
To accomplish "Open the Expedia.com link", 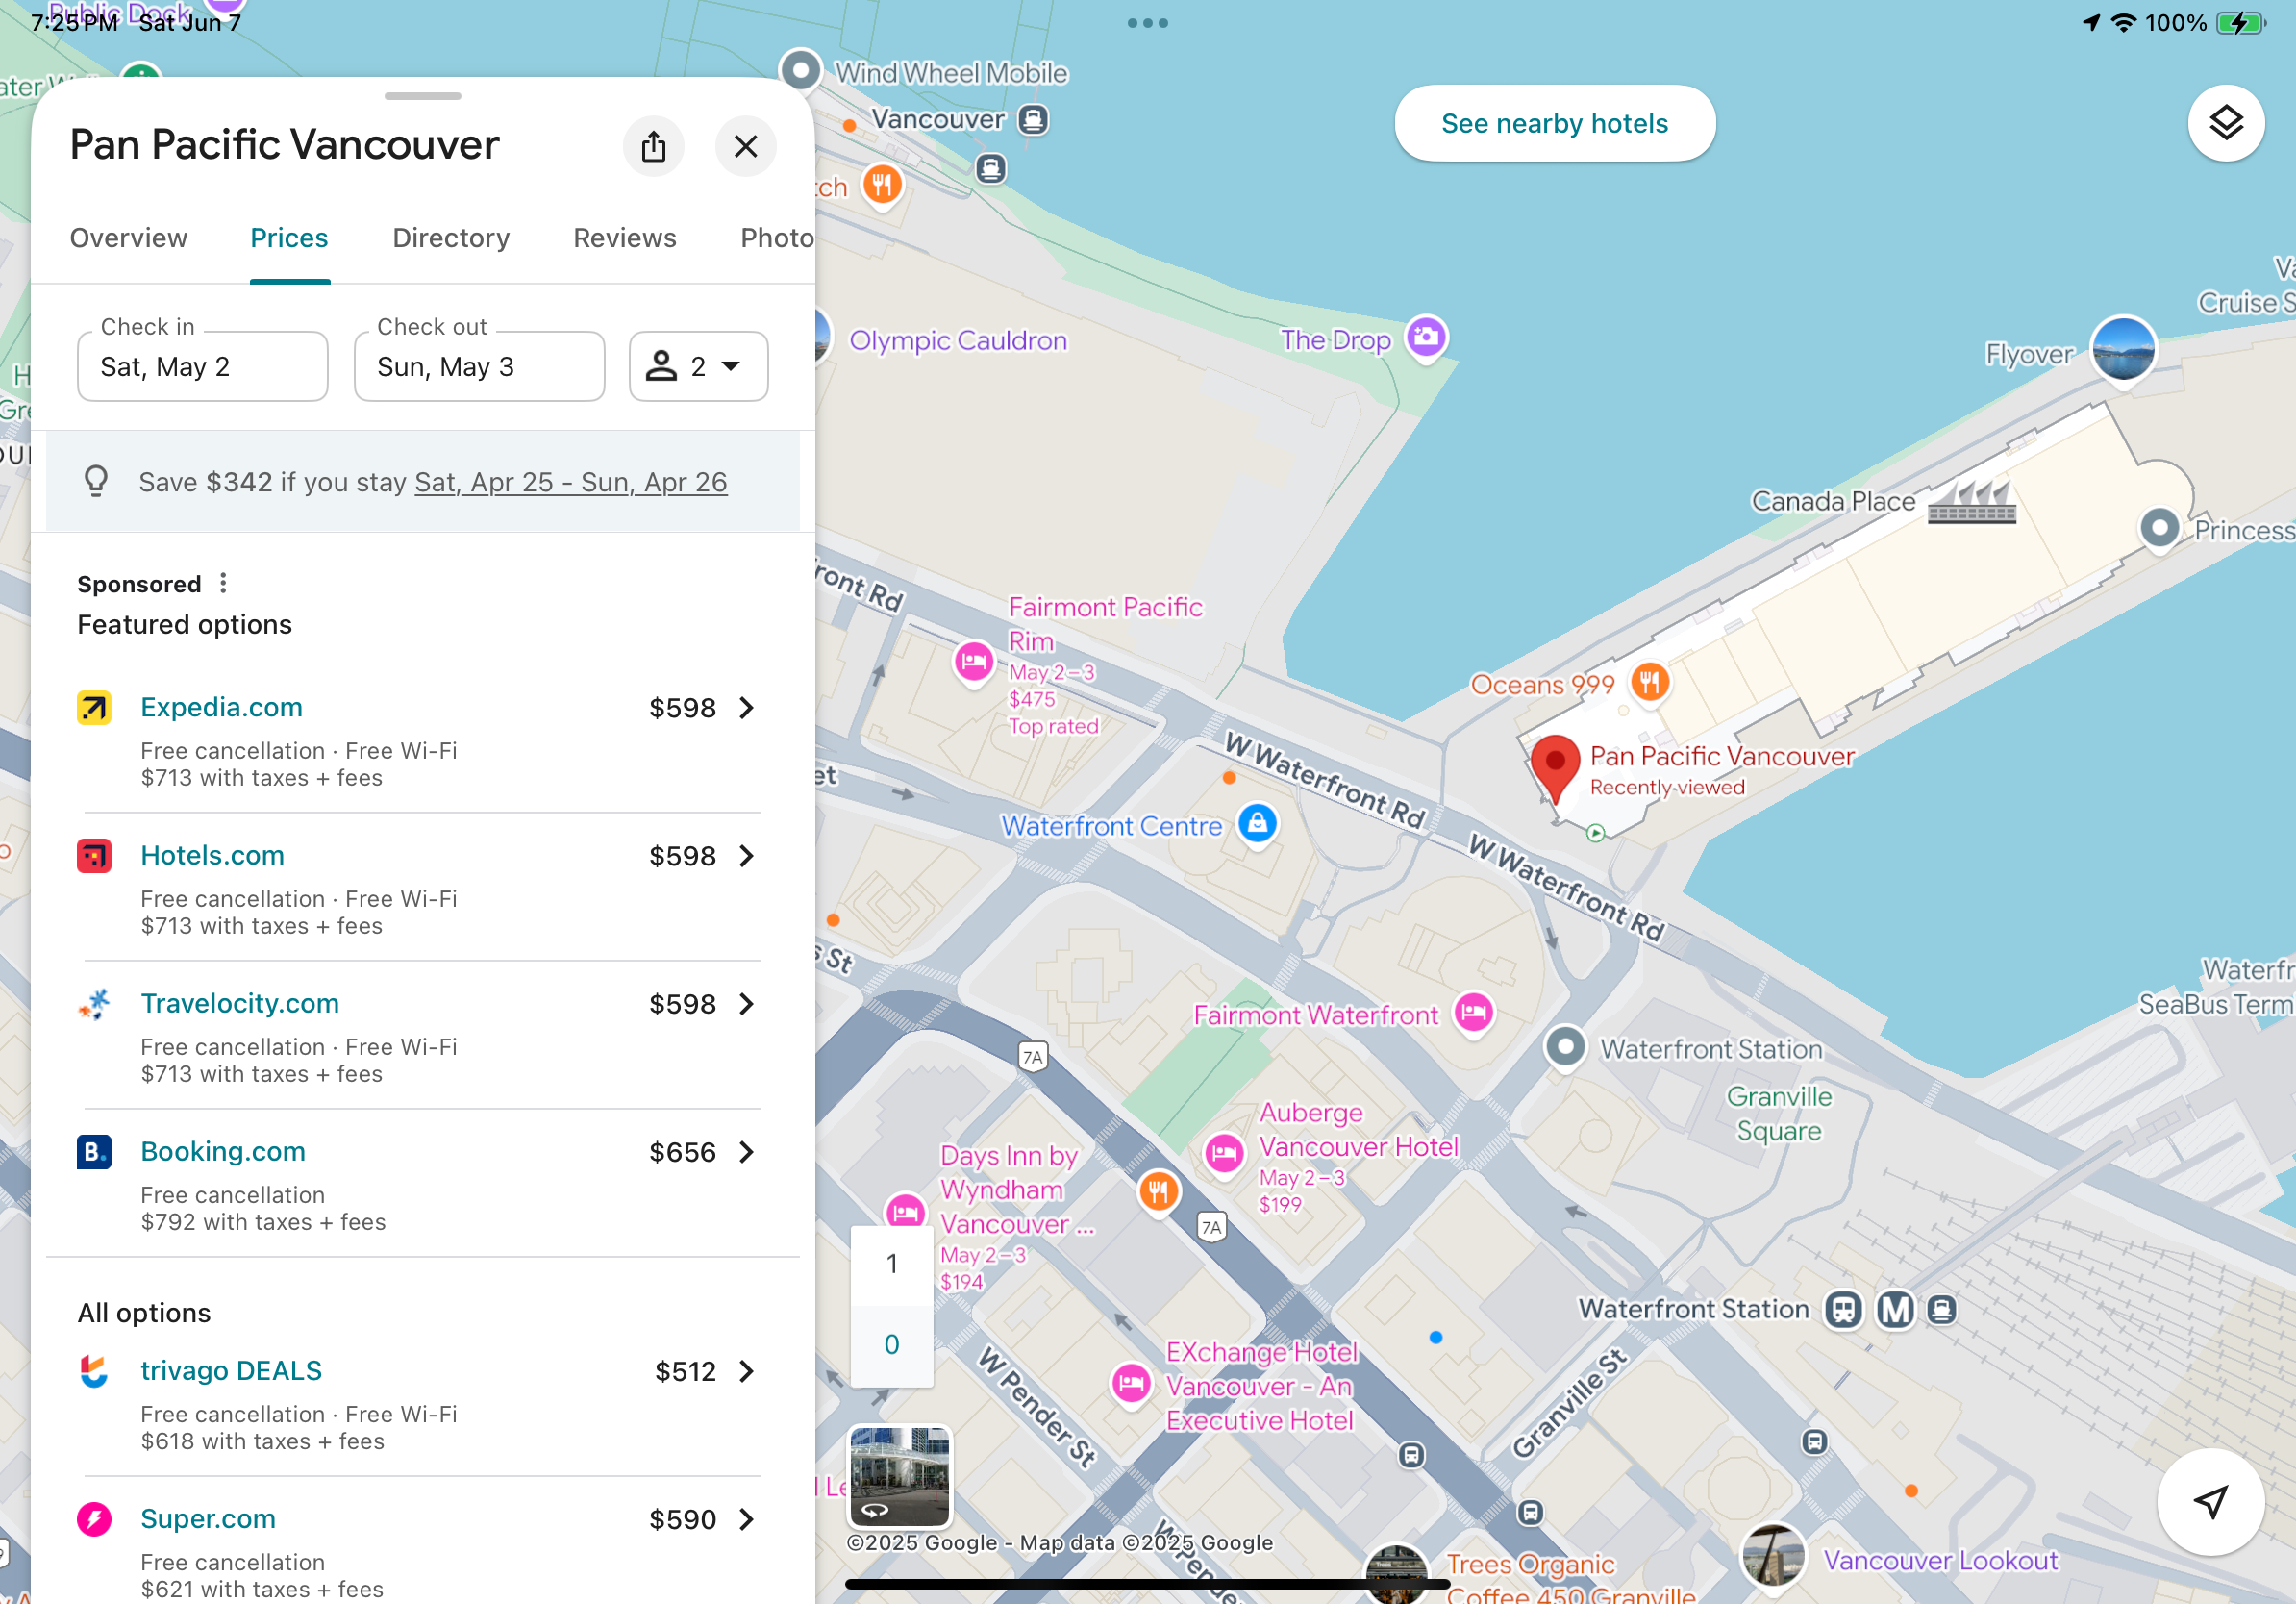I will click(221, 707).
